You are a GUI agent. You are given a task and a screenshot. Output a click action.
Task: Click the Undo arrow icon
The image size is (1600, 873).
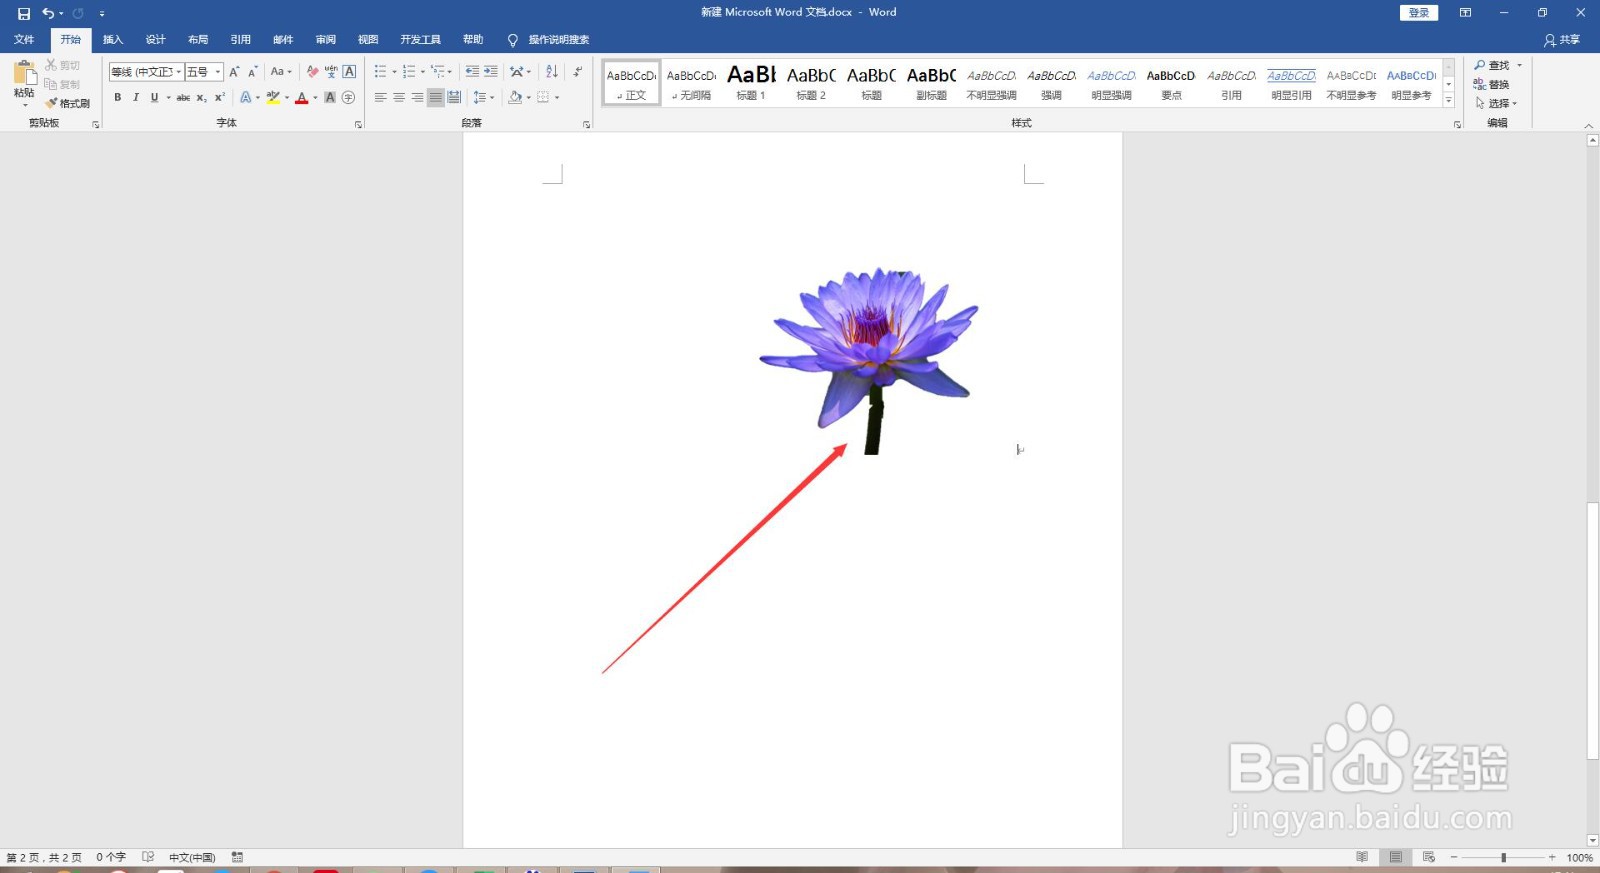coord(48,13)
